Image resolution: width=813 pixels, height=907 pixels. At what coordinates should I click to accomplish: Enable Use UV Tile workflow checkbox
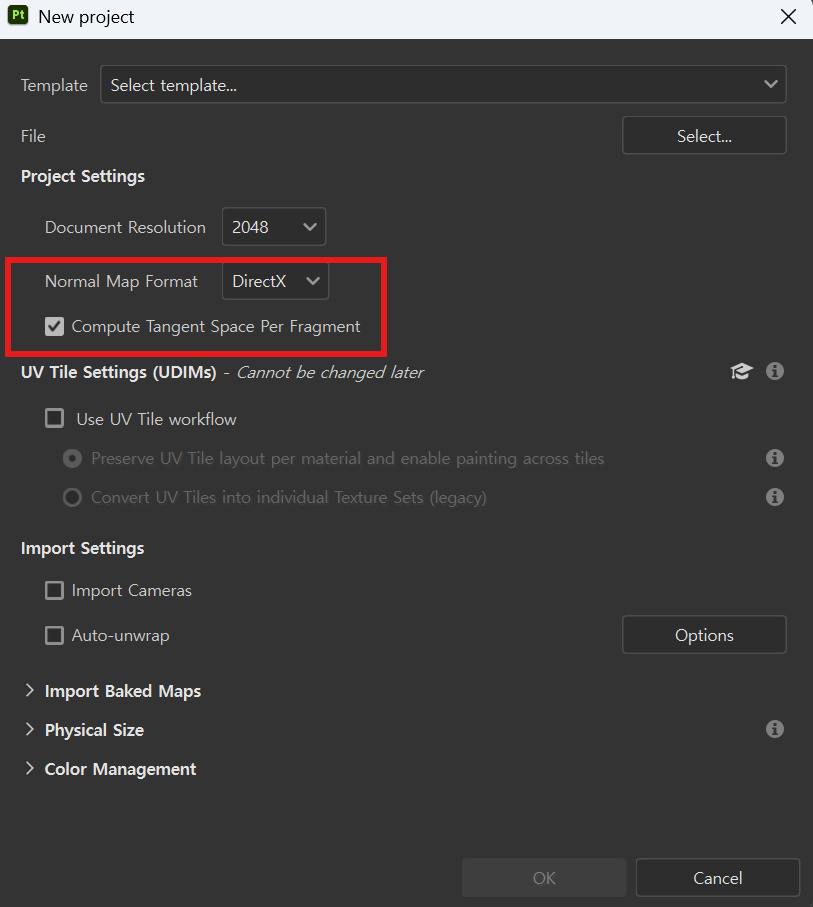click(55, 419)
